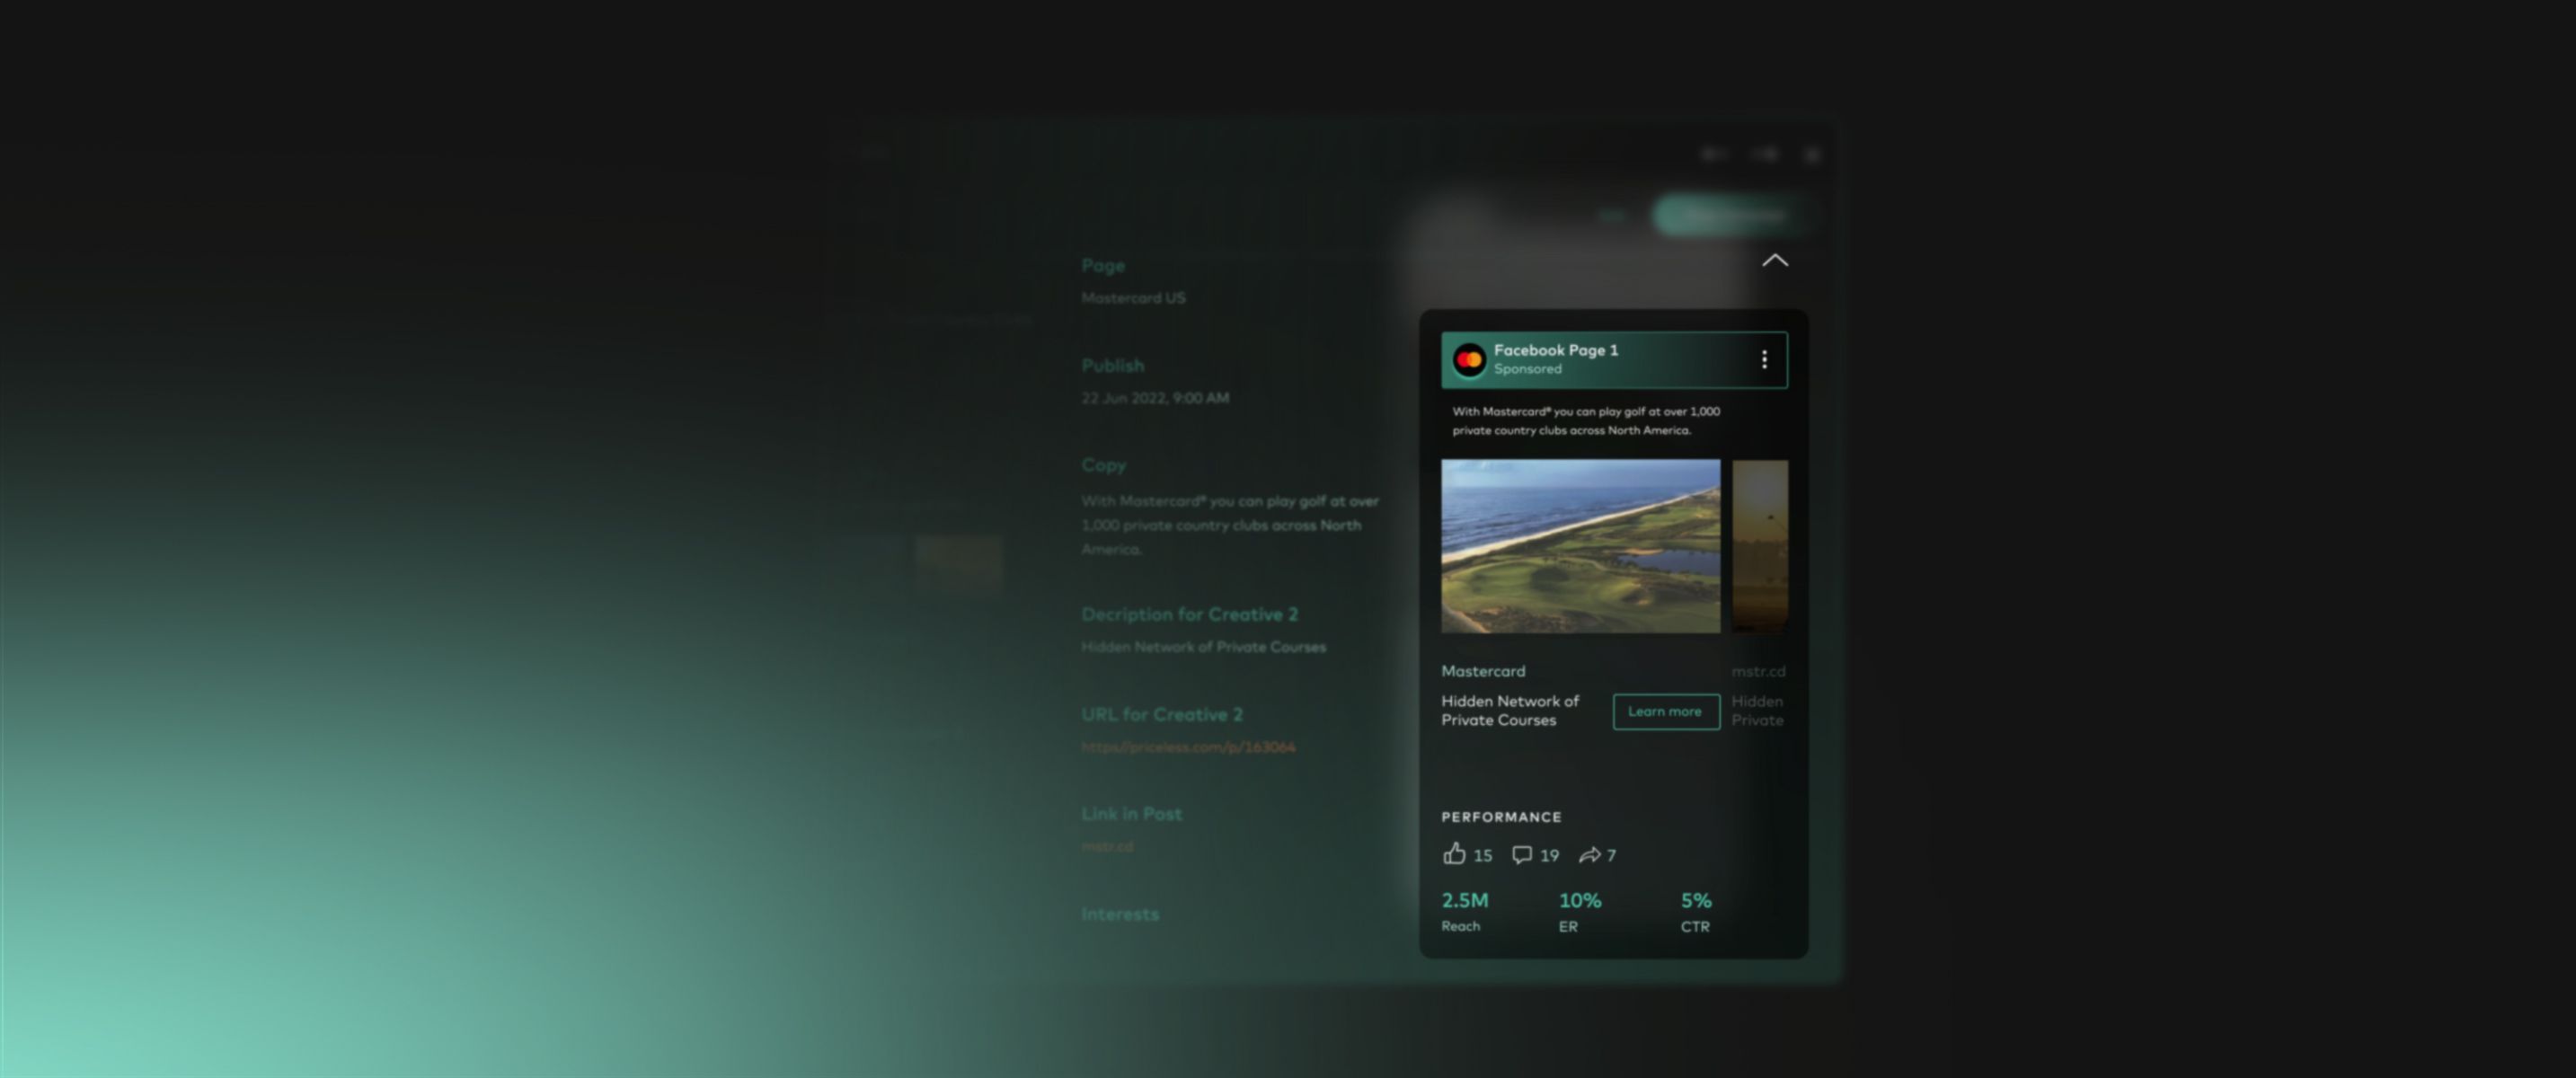Click the Facebook Page 1 title
Image resolution: width=2576 pixels, height=1078 pixels.
[x=1555, y=350]
